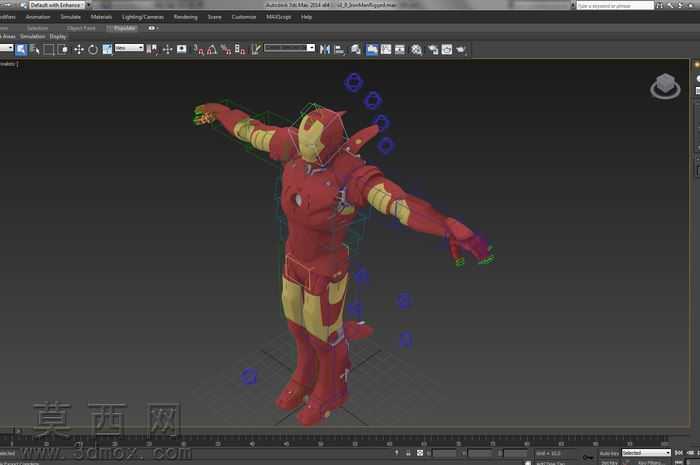Open the Material Editor
700x465 pixels.
pos(416,50)
